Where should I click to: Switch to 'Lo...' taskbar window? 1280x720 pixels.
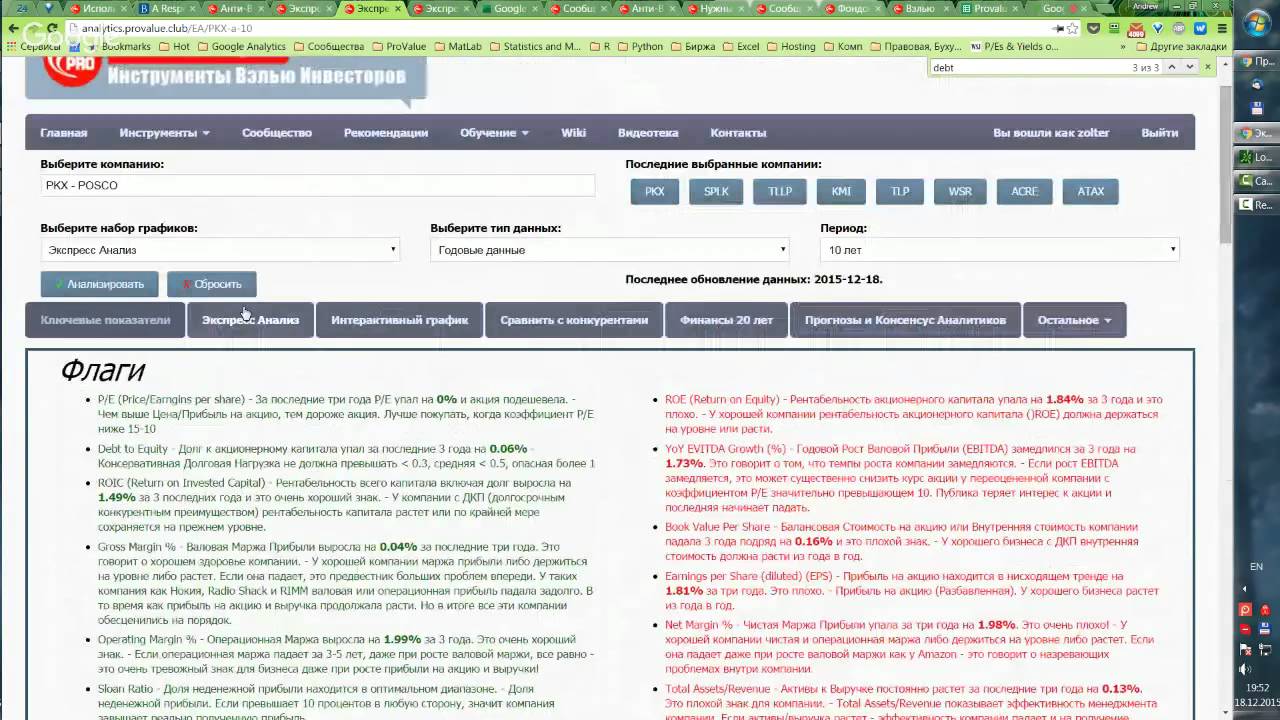point(1256,157)
